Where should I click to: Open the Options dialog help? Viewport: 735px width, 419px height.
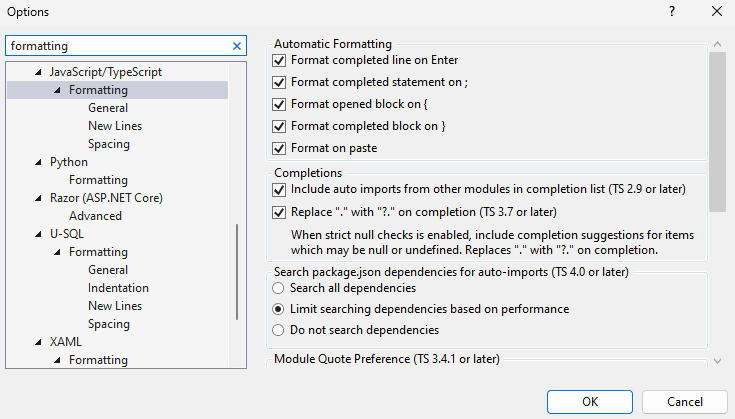click(x=670, y=12)
